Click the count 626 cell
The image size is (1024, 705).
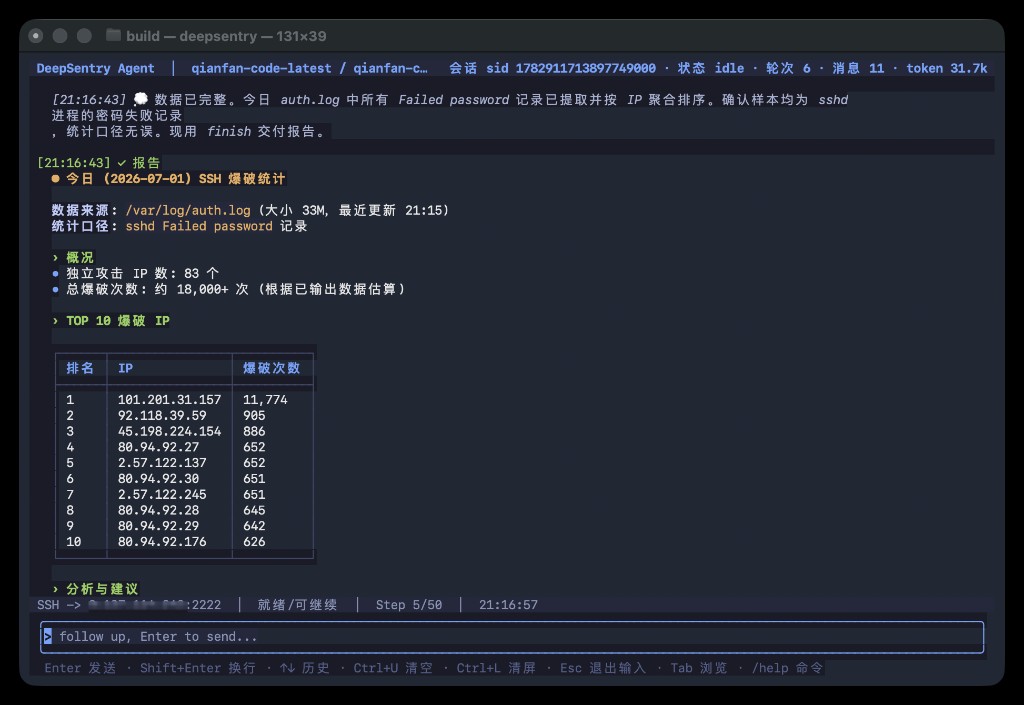coord(254,541)
